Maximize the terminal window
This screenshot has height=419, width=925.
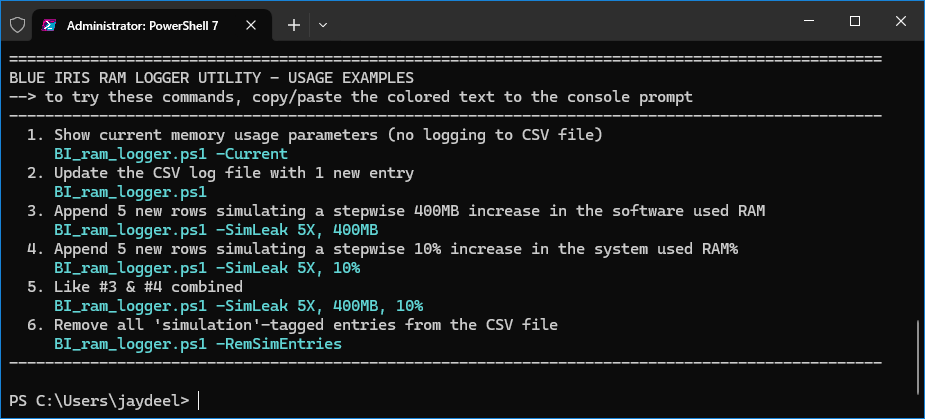[855, 21]
